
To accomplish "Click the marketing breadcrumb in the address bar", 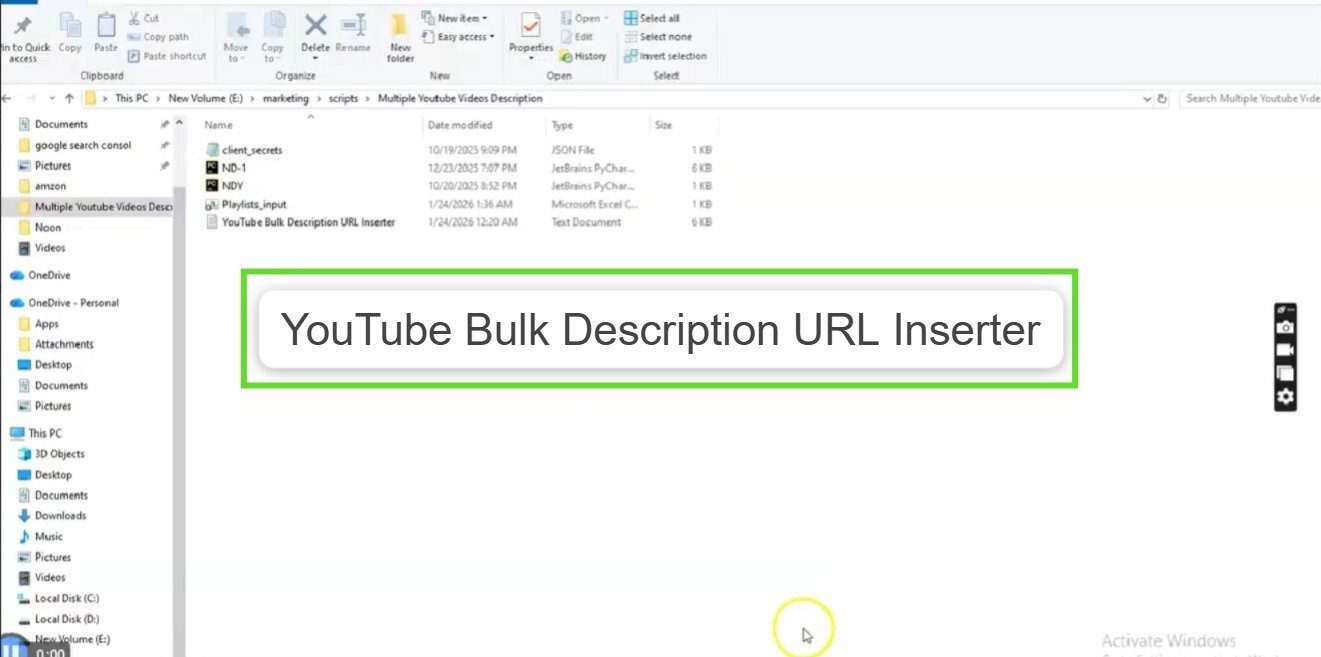I will (x=286, y=98).
